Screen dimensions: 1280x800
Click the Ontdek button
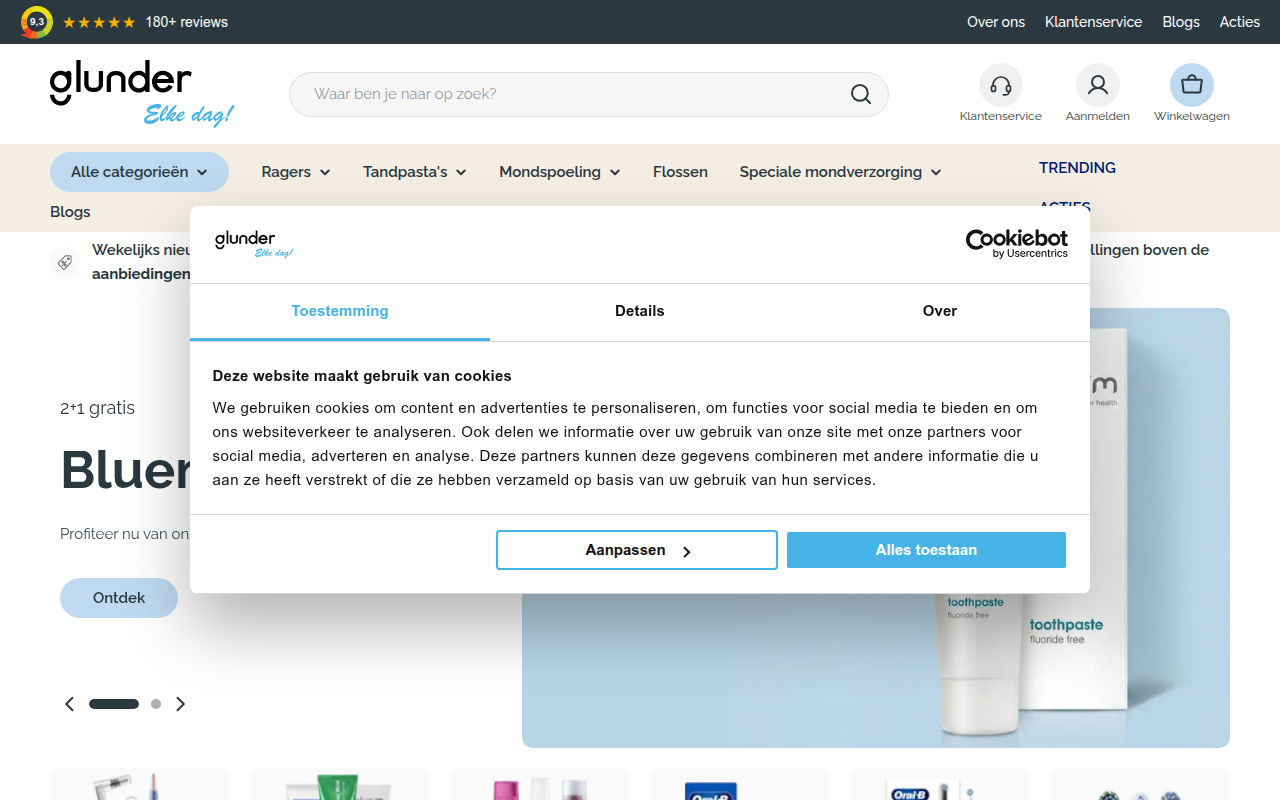(x=119, y=598)
